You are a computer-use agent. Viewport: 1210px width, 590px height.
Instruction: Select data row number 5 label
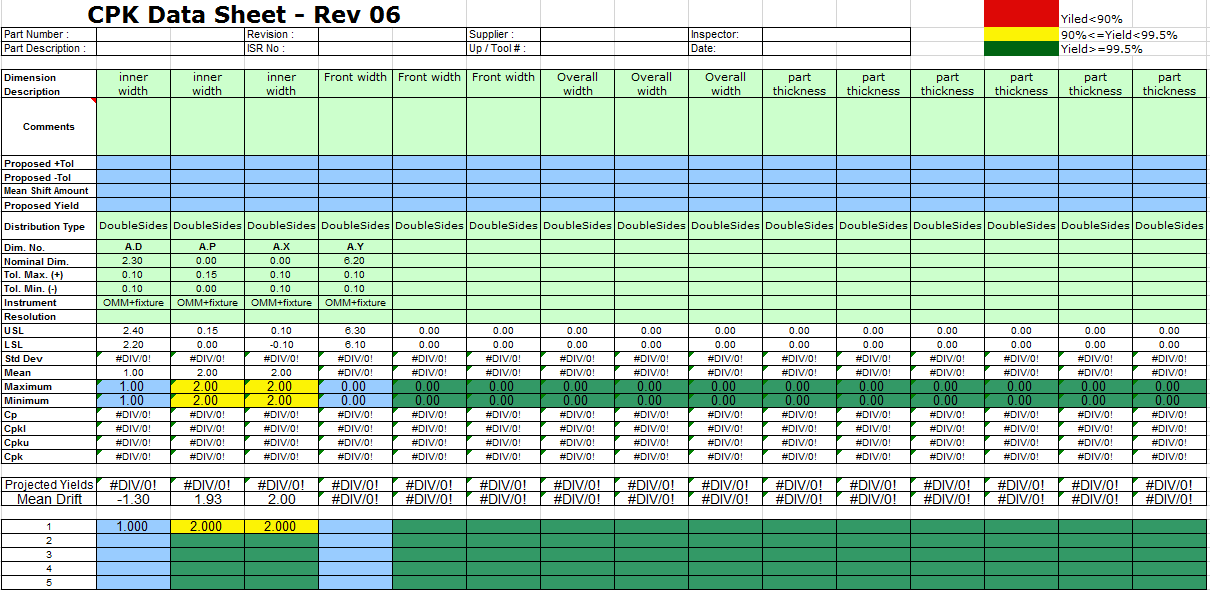pyautogui.click(x=49, y=582)
